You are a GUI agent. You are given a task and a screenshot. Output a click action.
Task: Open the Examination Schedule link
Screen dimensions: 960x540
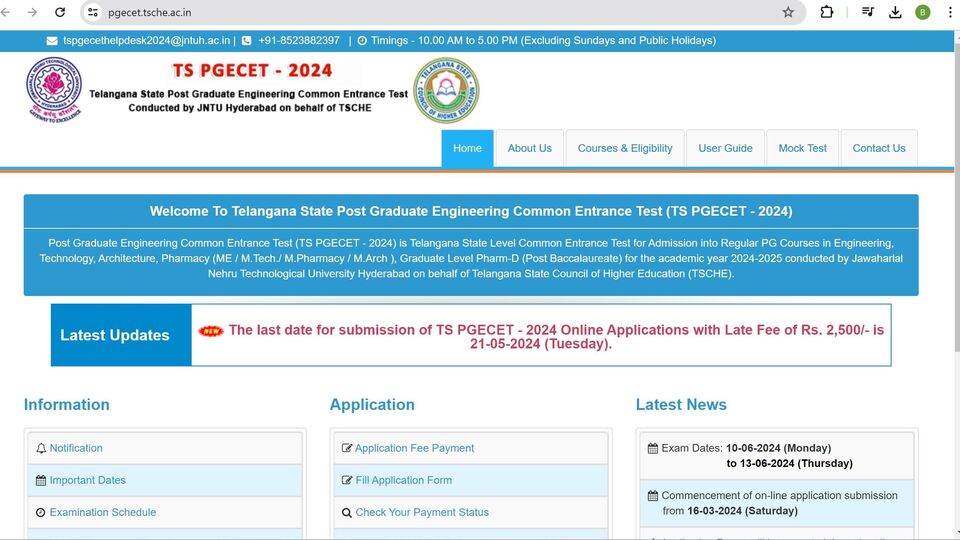pyautogui.click(x=103, y=512)
